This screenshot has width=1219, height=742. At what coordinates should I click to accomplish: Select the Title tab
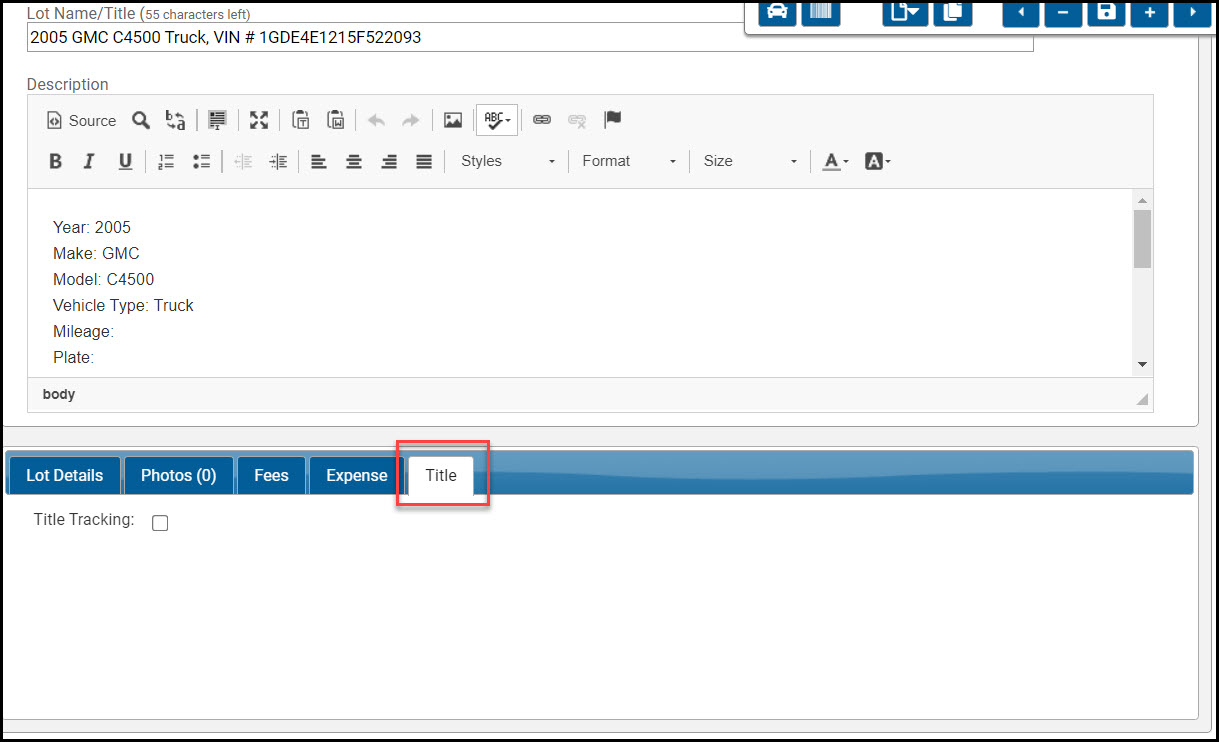coord(441,475)
